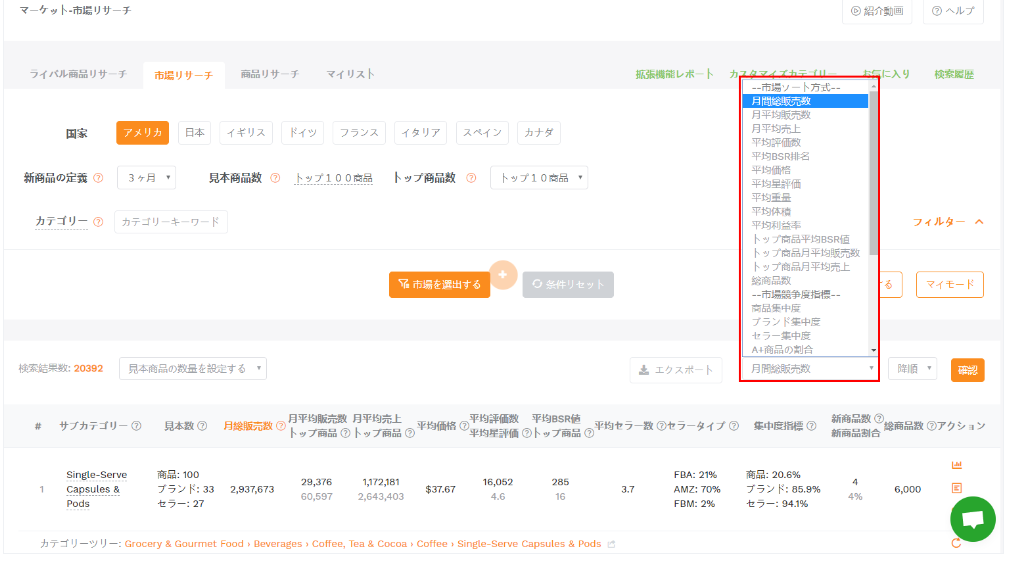Open the green chat support bubble
The height and width of the screenshot is (561, 1013).
tap(973, 520)
